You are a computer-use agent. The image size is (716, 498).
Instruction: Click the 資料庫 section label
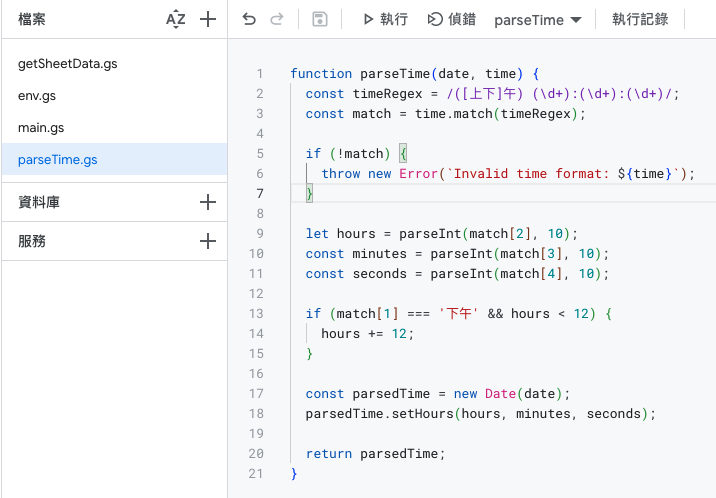pos(39,202)
